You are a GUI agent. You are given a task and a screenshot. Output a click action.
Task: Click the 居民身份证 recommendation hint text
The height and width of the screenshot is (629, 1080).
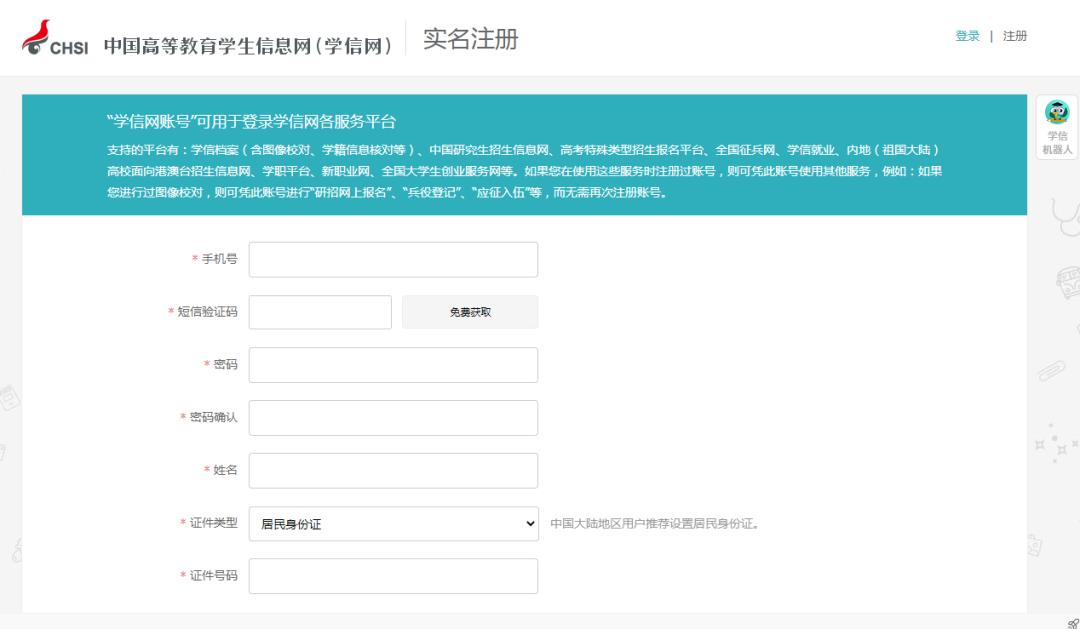click(655, 523)
